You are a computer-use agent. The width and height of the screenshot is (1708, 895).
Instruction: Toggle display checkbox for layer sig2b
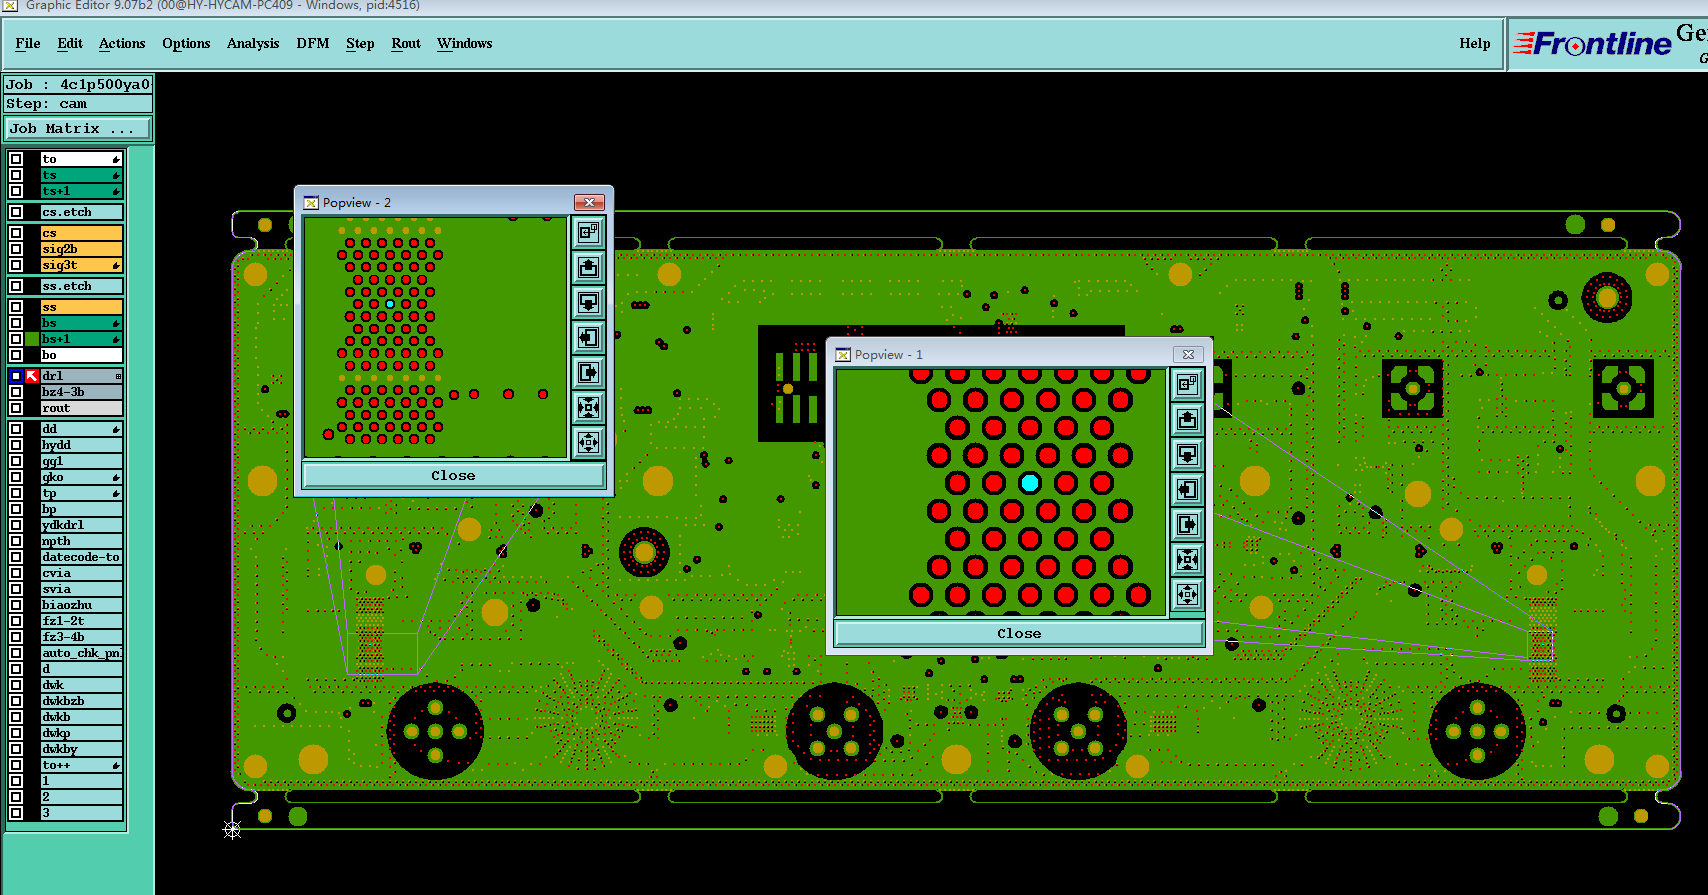pos(16,249)
